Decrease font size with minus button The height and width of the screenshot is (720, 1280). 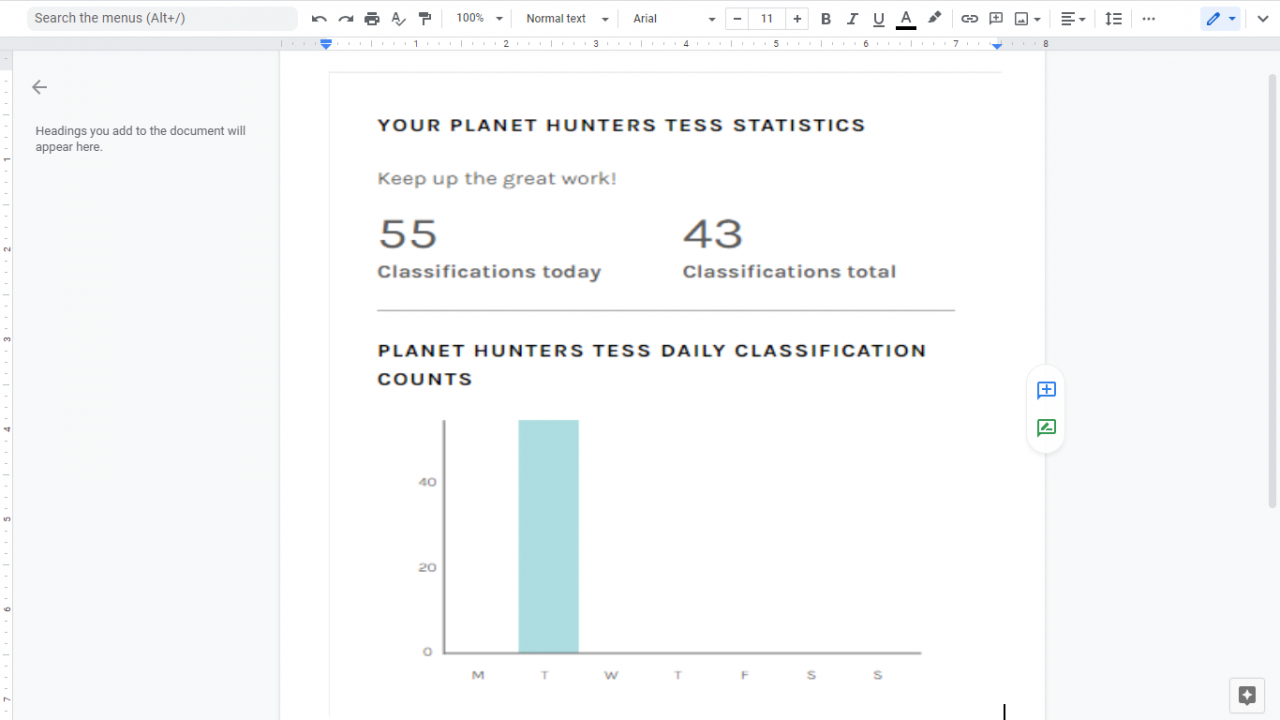(737, 18)
